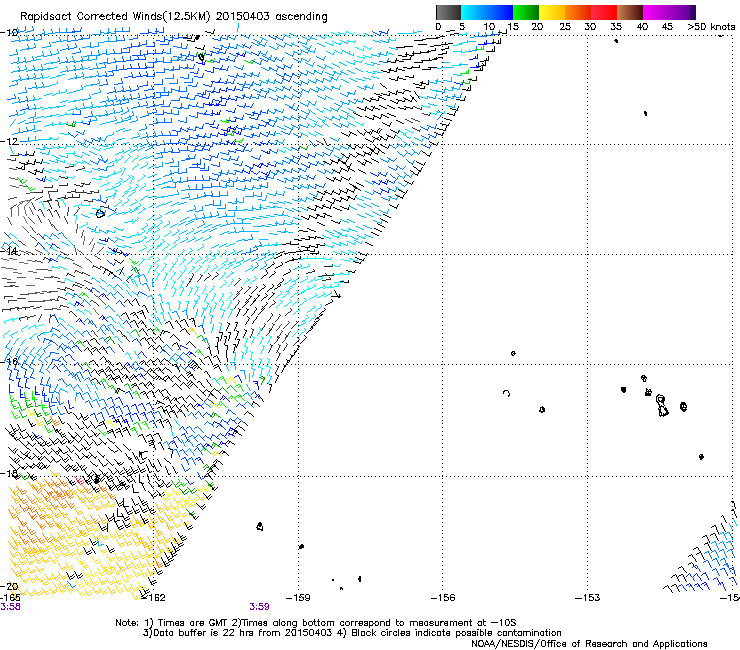
Task: Click the '-153' longitude axis label
Action: click(588, 598)
